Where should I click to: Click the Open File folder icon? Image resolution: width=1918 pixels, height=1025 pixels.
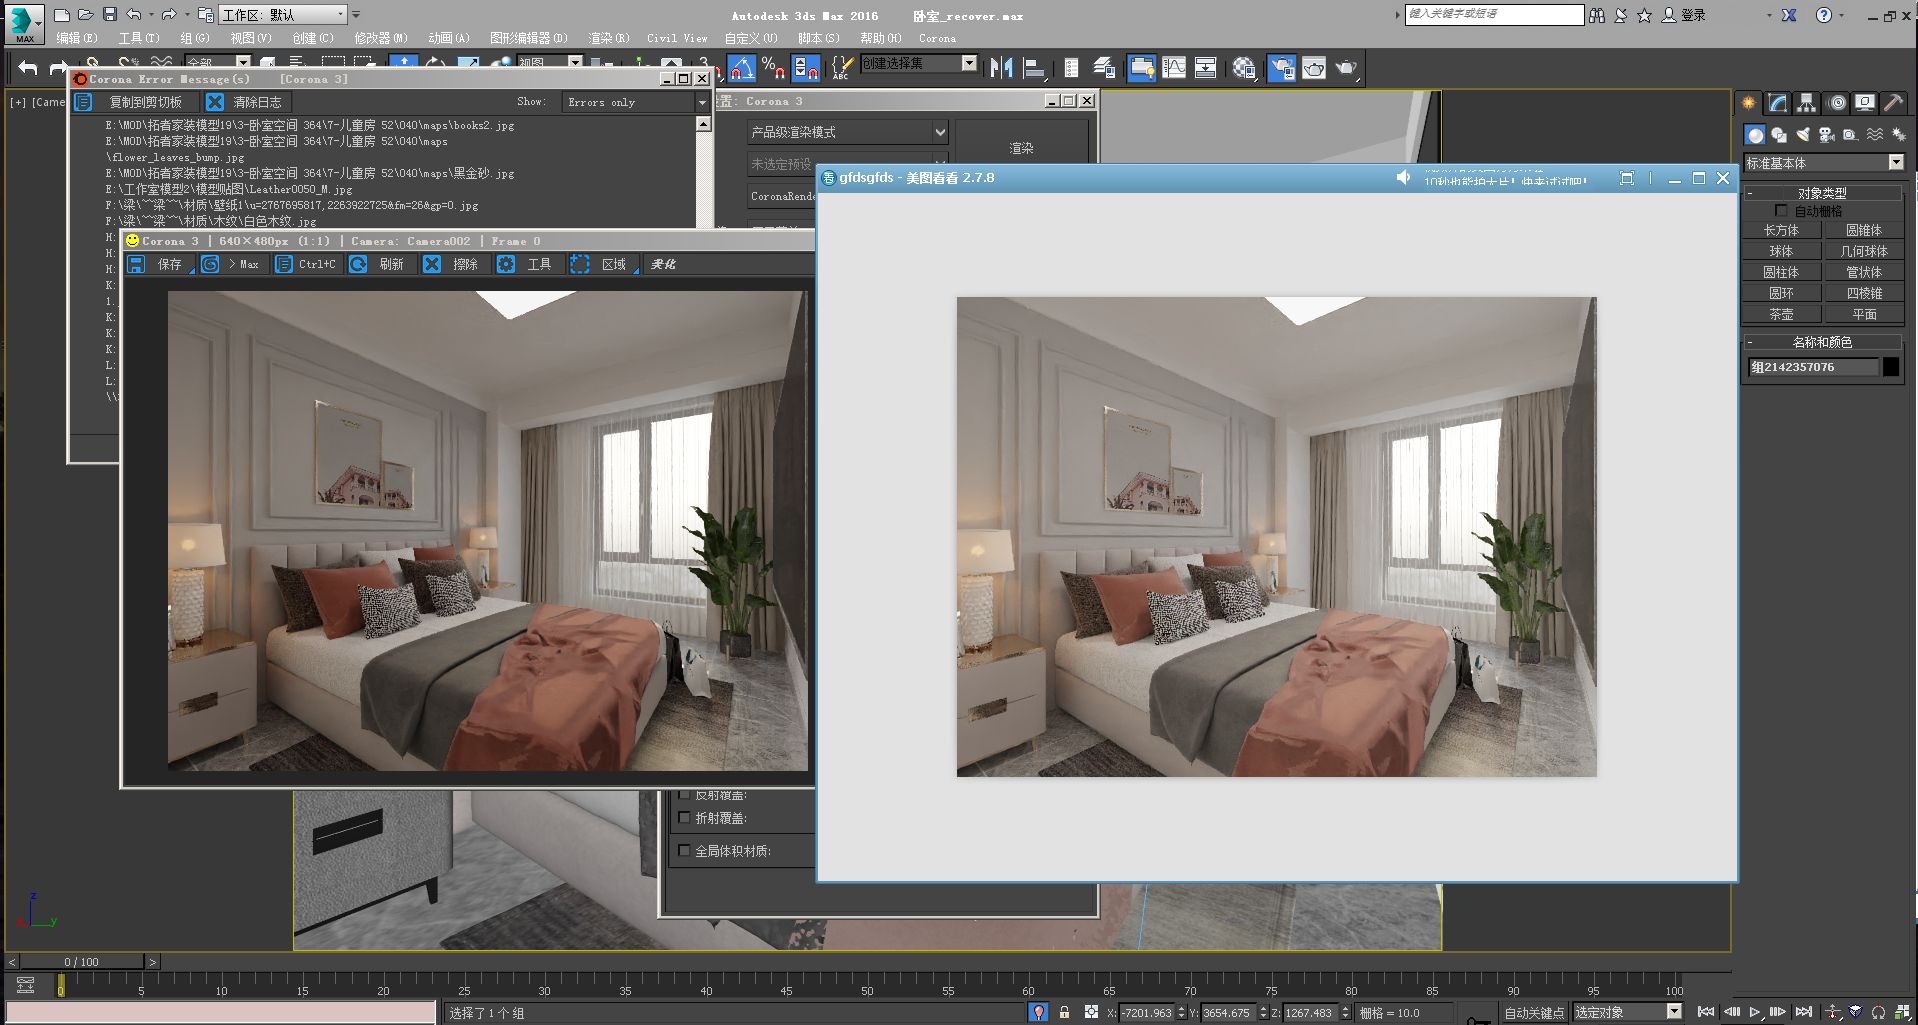point(86,15)
